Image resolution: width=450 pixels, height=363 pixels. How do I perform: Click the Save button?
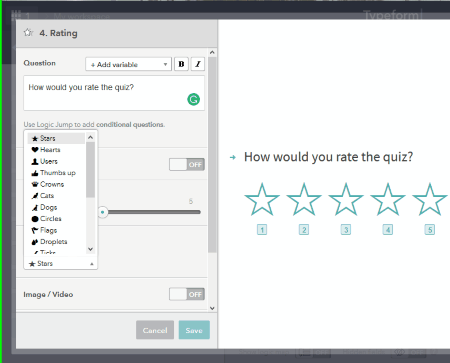tap(194, 330)
